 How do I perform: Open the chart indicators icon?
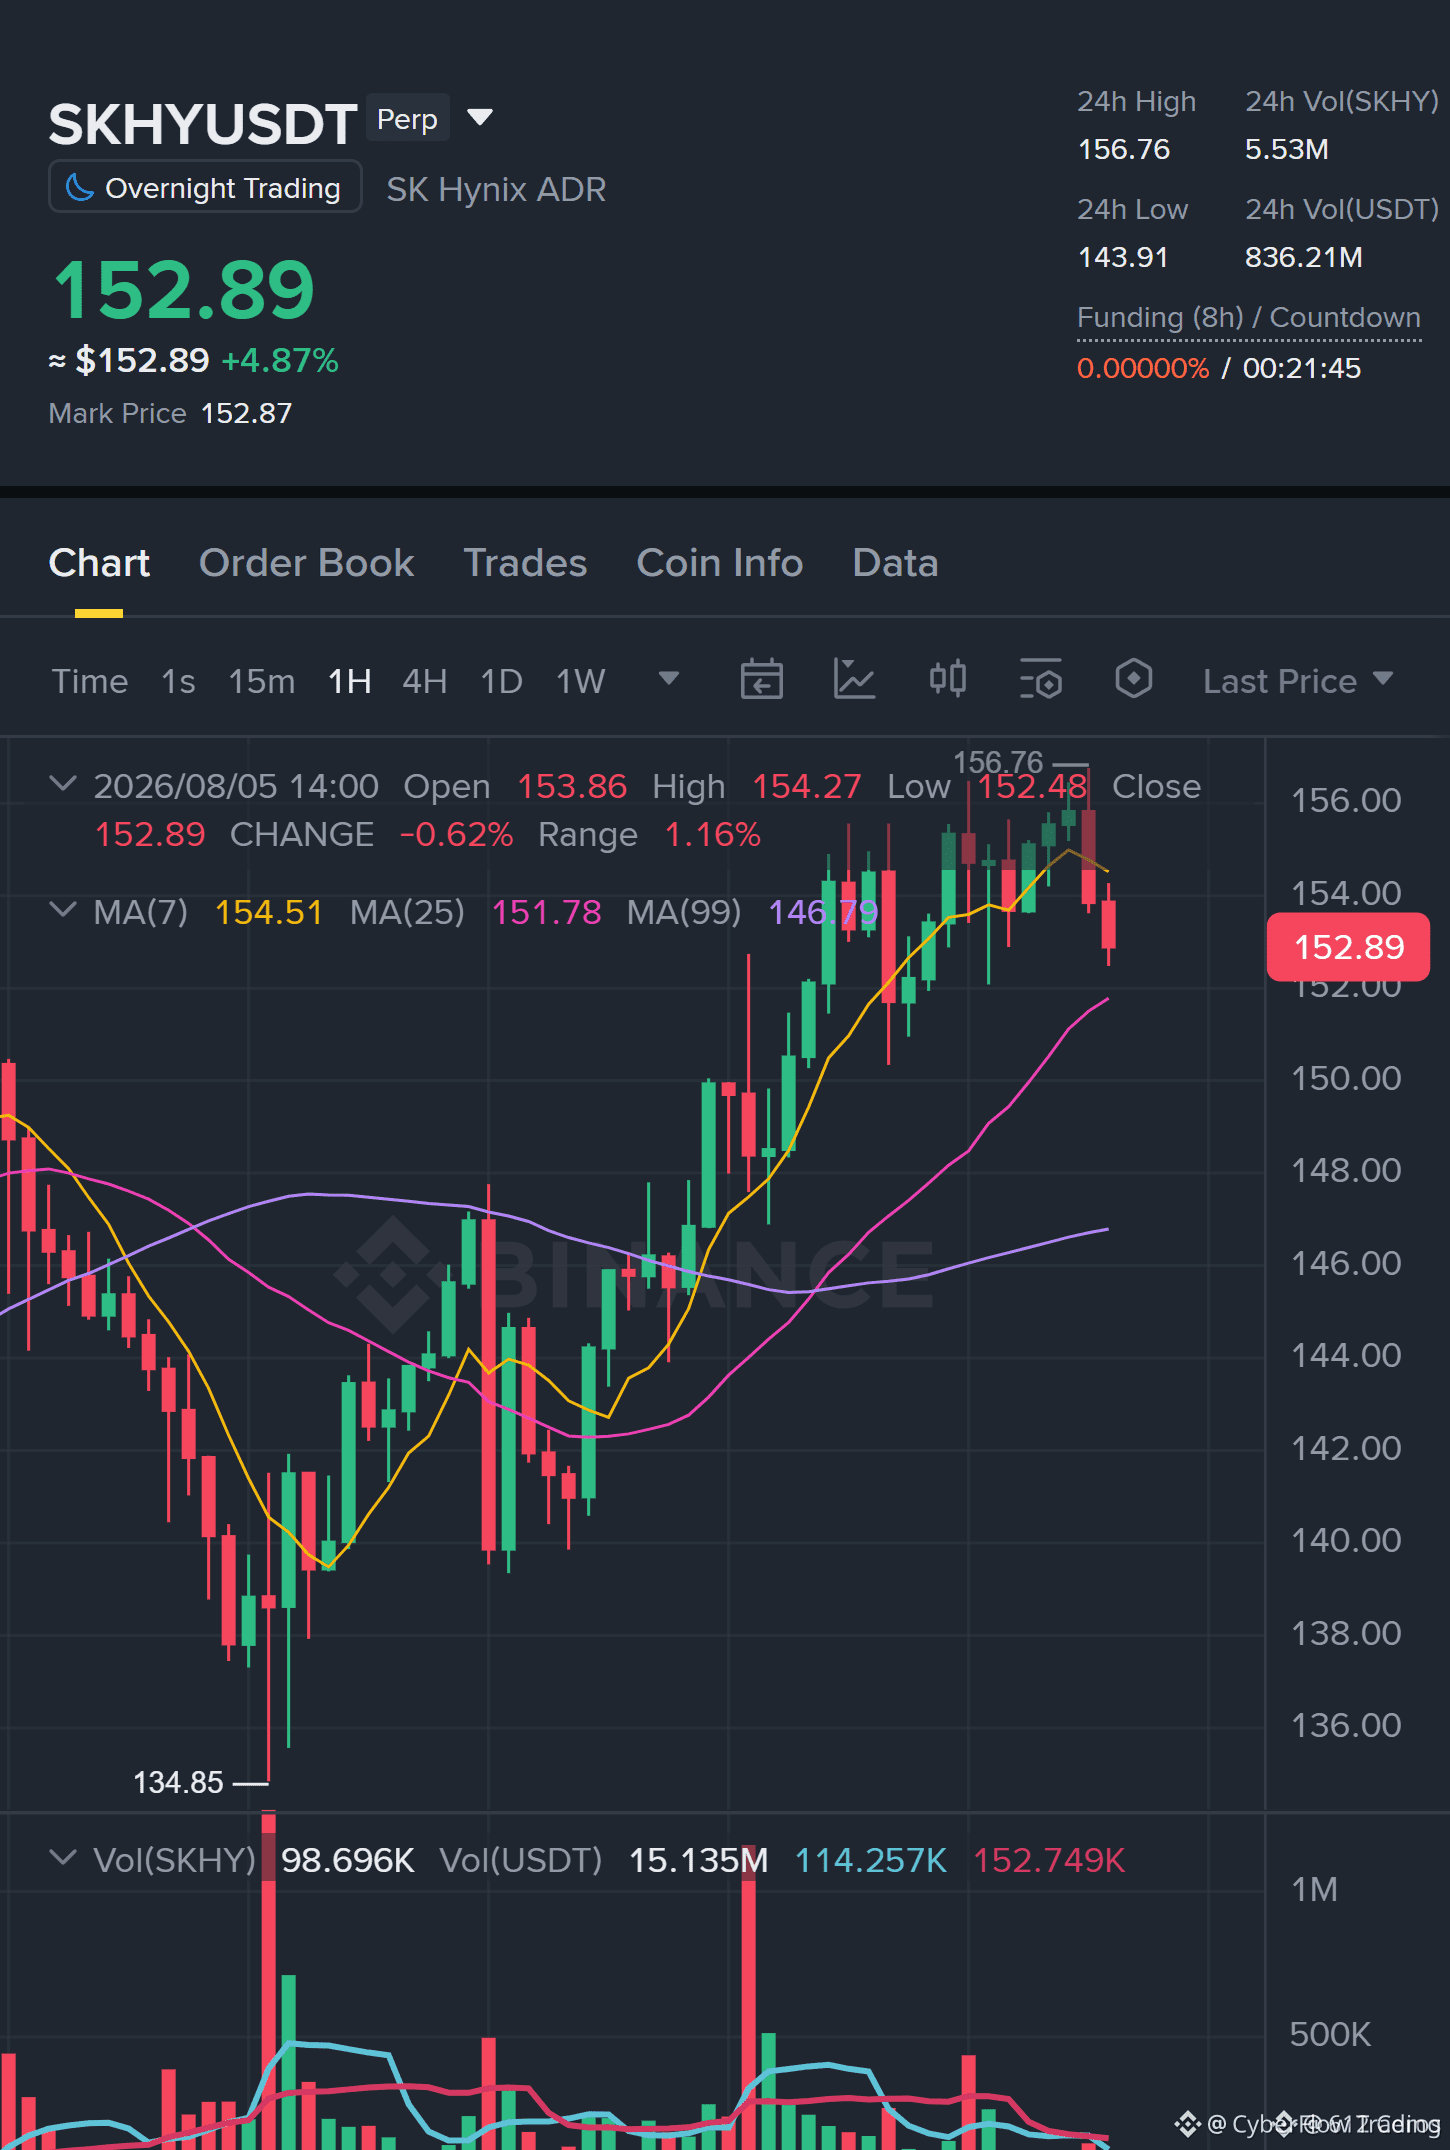point(854,680)
